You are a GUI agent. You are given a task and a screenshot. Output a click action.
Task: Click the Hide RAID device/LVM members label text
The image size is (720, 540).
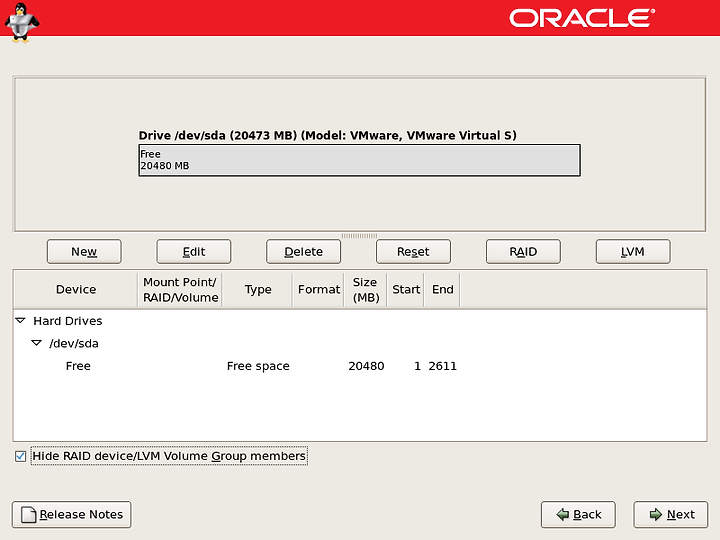[169, 456]
